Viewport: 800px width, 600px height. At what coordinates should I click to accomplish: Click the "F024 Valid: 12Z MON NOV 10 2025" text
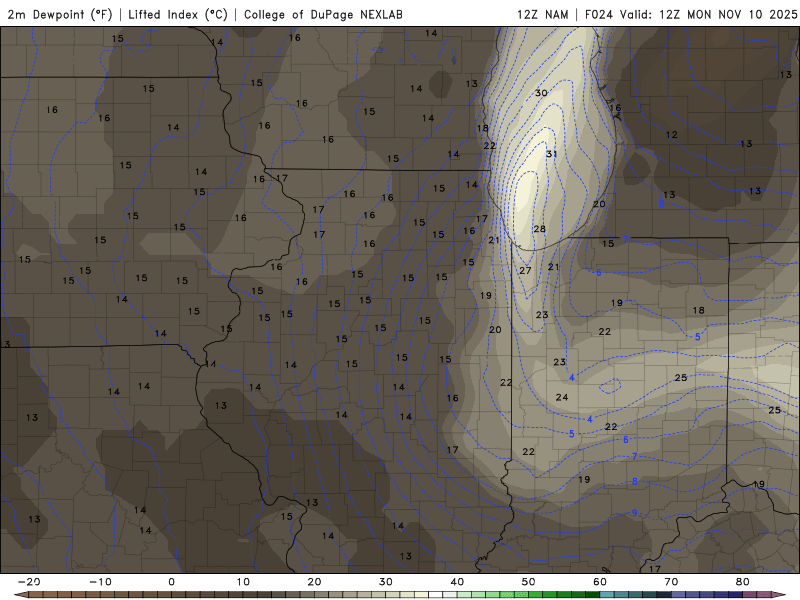(691, 15)
